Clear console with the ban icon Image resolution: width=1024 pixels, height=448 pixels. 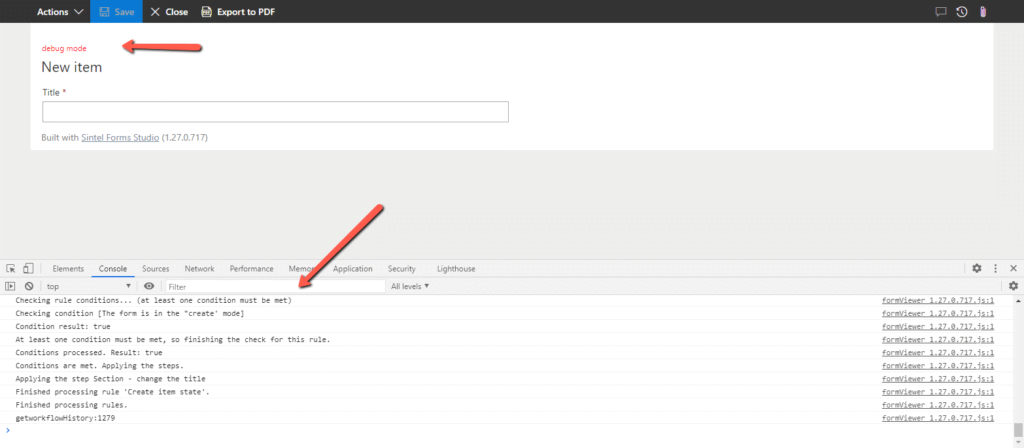click(x=29, y=286)
